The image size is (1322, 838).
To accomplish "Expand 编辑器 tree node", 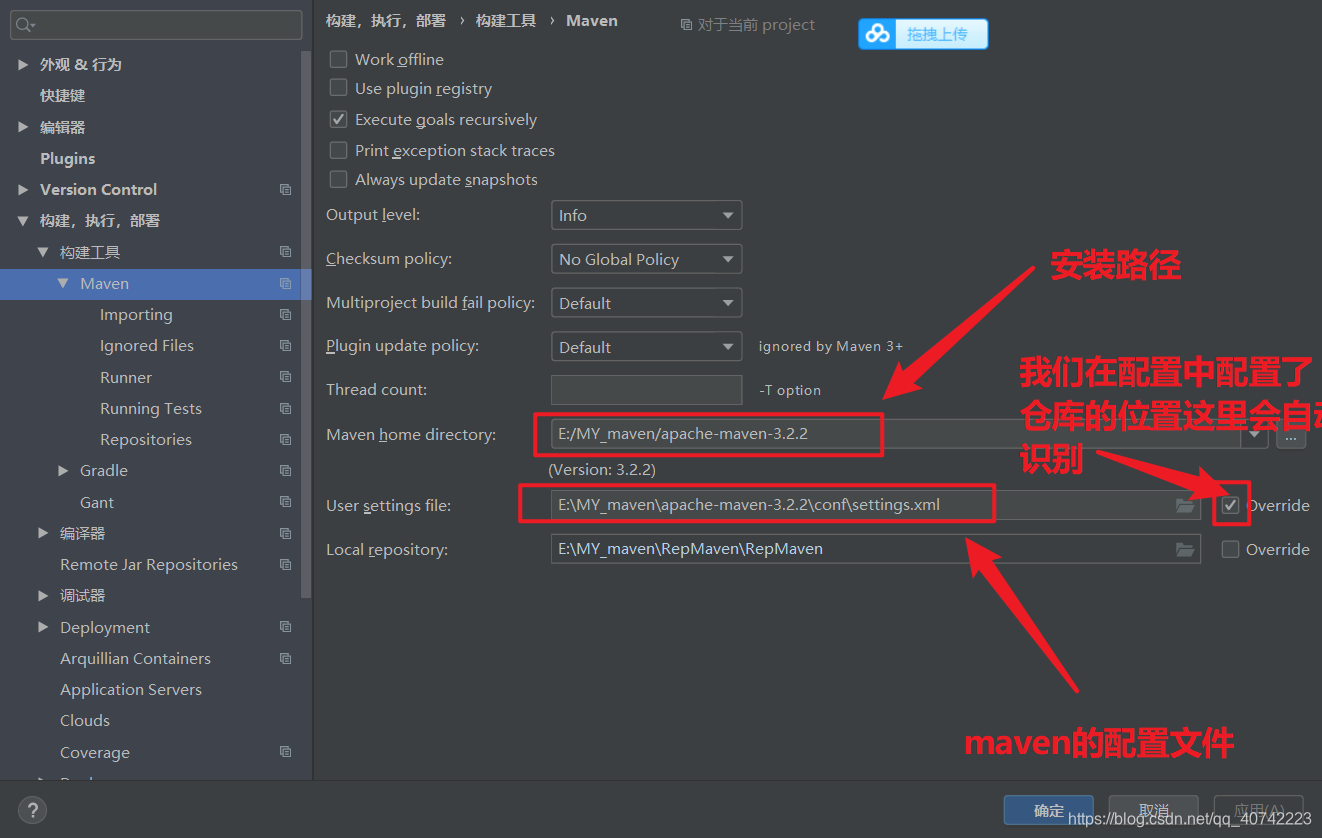I will coord(23,127).
